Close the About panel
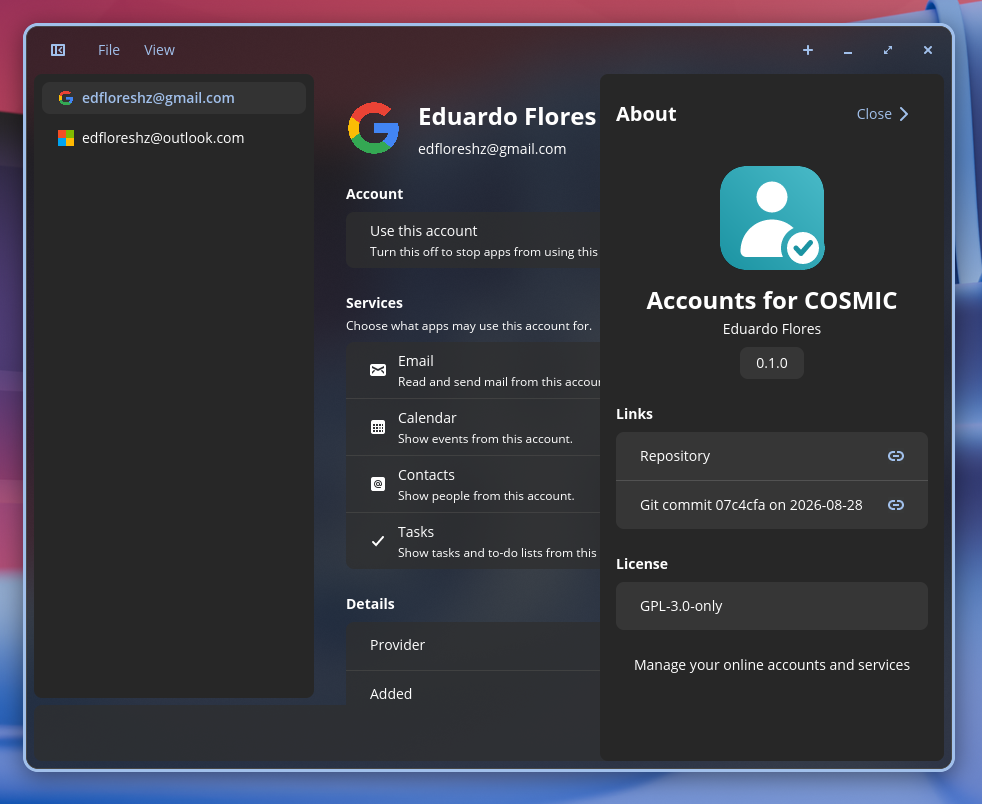This screenshot has width=982, height=804. [882, 114]
